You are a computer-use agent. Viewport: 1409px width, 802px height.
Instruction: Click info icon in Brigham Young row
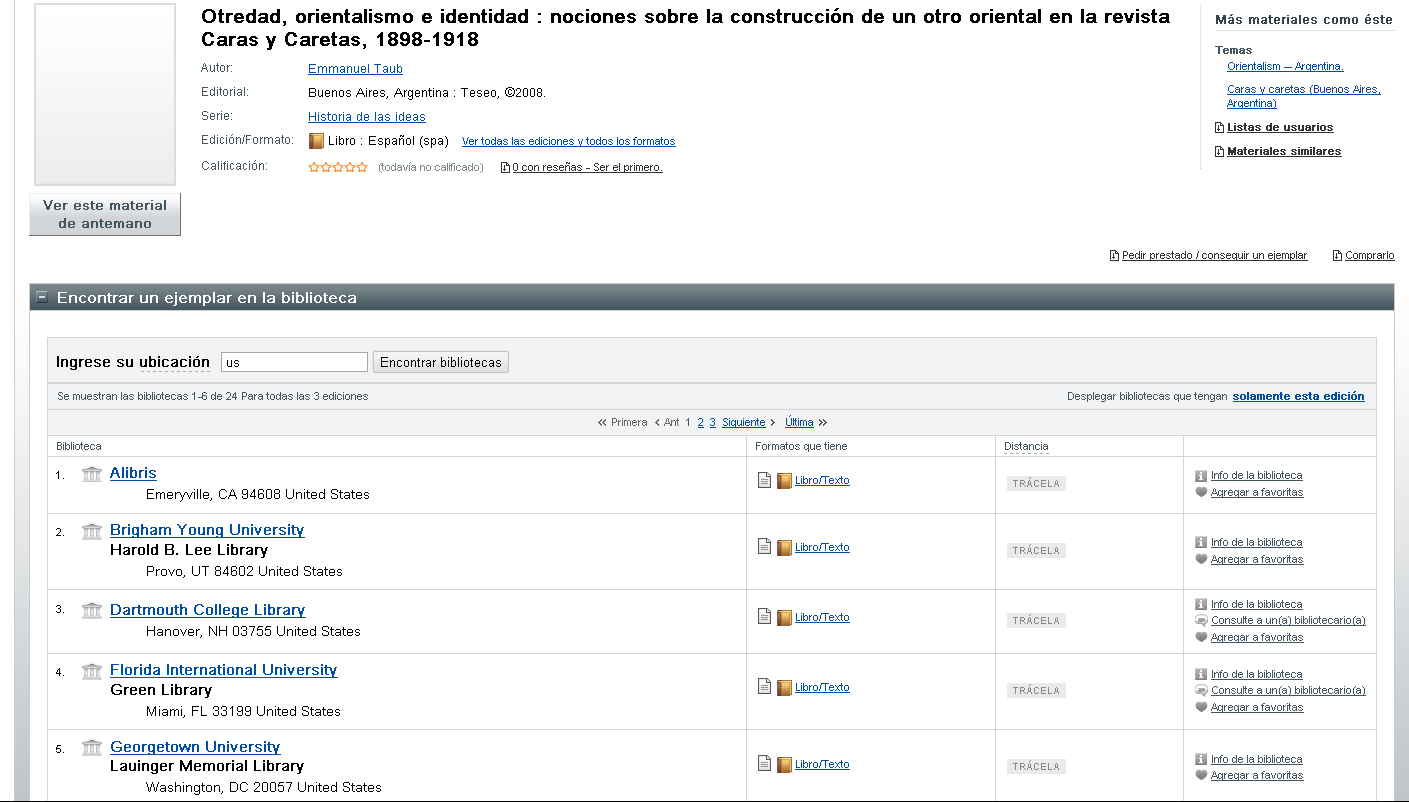point(1201,543)
